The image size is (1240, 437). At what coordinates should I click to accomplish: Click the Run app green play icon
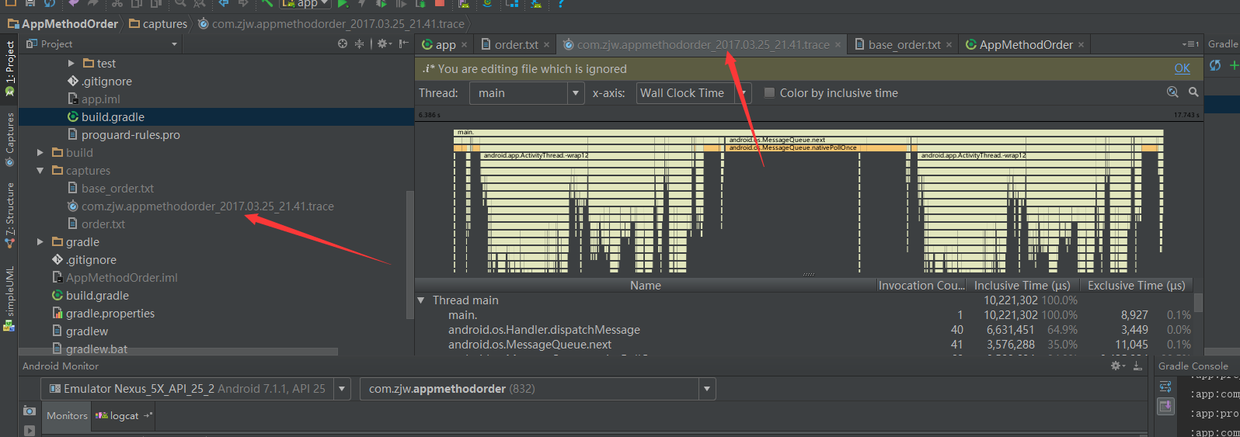344,4
